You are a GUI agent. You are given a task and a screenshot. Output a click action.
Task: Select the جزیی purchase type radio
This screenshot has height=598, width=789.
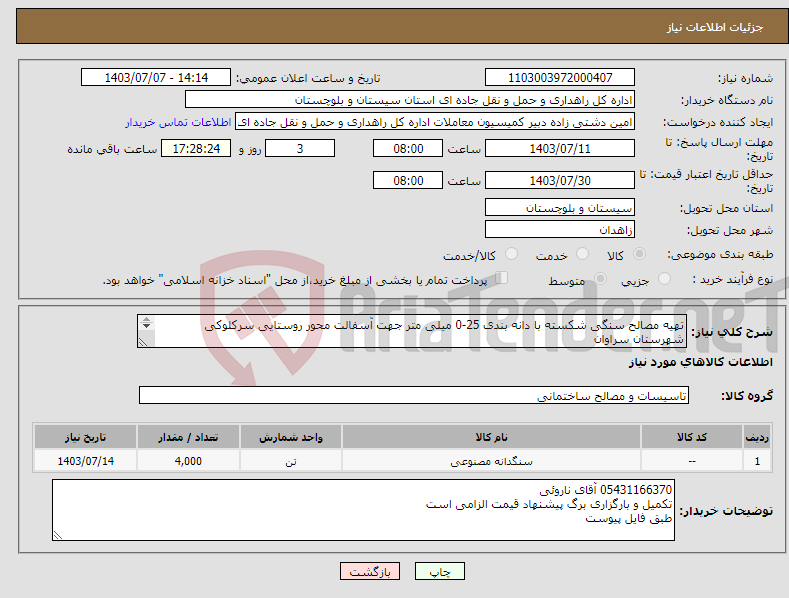pyautogui.click(x=664, y=279)
